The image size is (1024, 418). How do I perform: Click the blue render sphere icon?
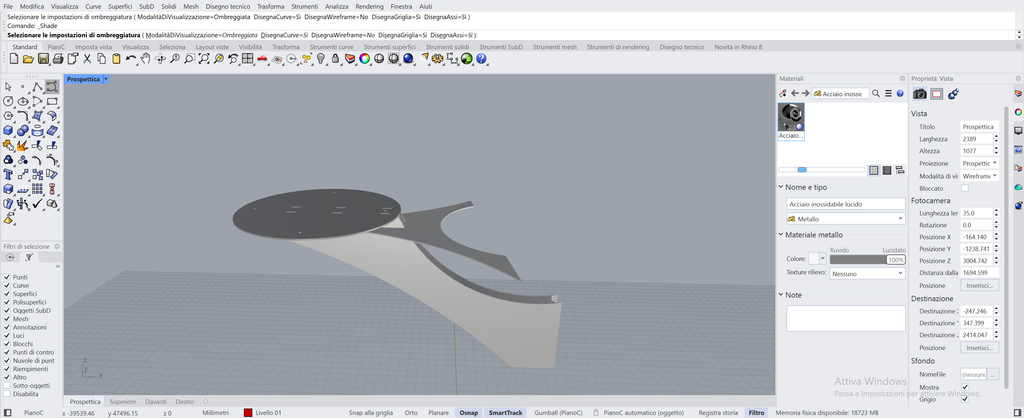click(x=408, y=59)
